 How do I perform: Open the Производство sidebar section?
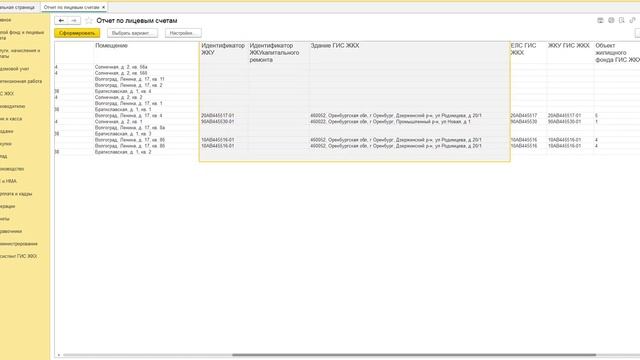pyautogui.click(x=12, y=169)
